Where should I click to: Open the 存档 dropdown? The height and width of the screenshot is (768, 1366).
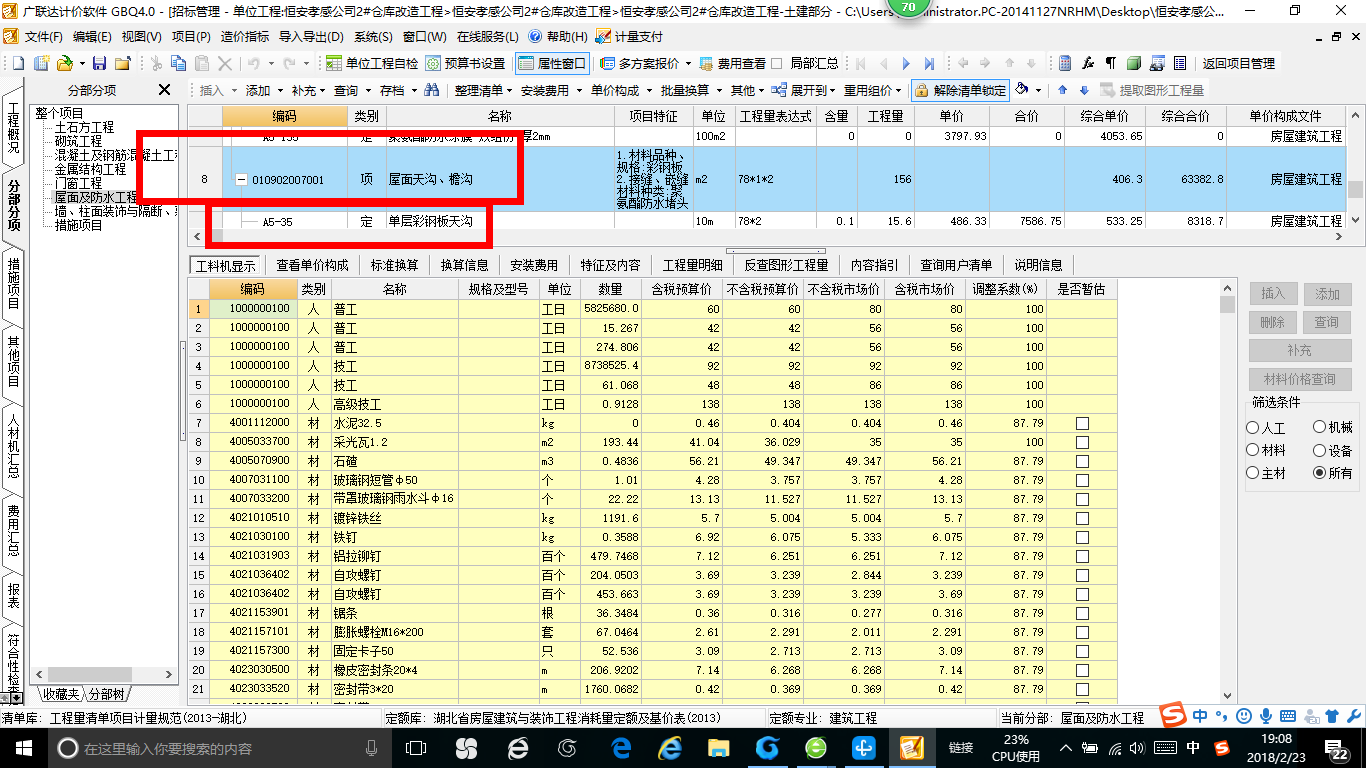396,90
